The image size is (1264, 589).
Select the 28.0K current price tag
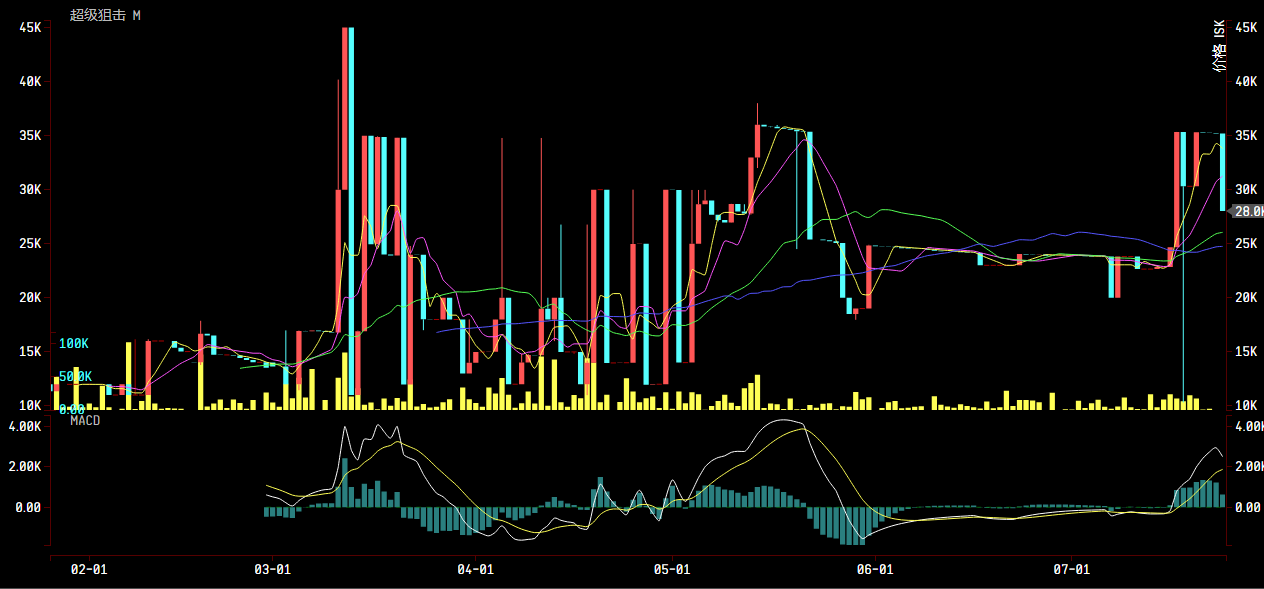click(1248, 211)
